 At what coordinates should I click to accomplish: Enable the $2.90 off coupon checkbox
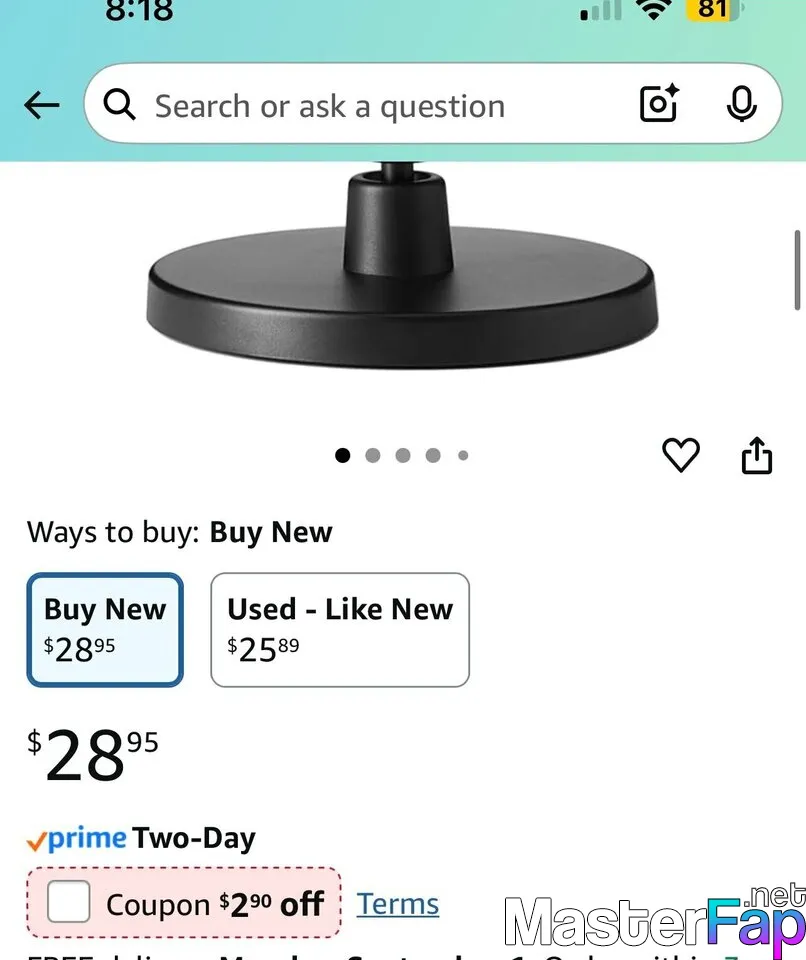pyautogui.click(x=69, y=902)
